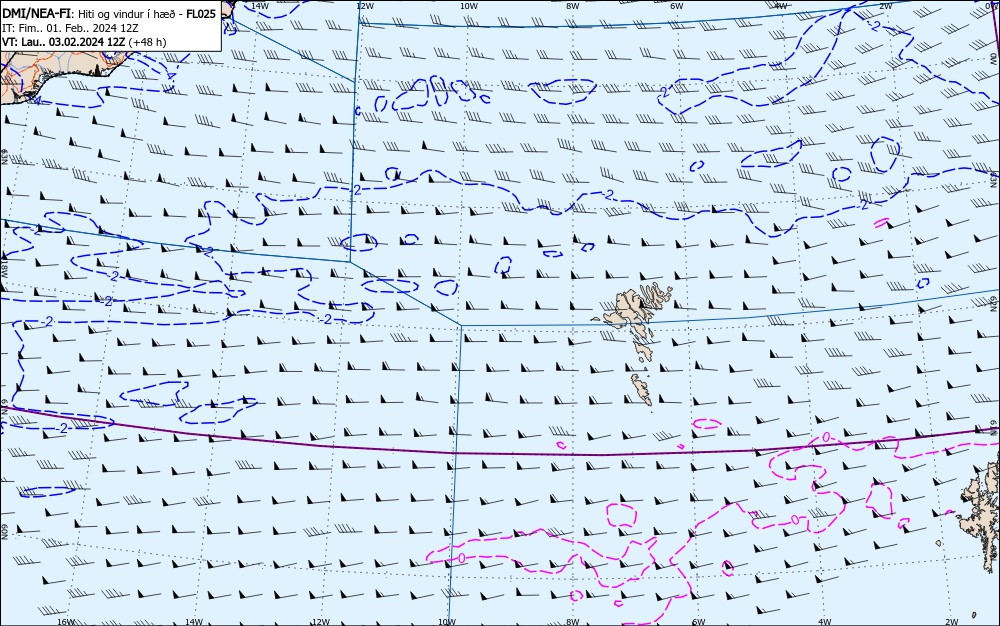The image size is (1000, 626).
Task: Click the 63N latitude label on the left edge
Action: 4,157
